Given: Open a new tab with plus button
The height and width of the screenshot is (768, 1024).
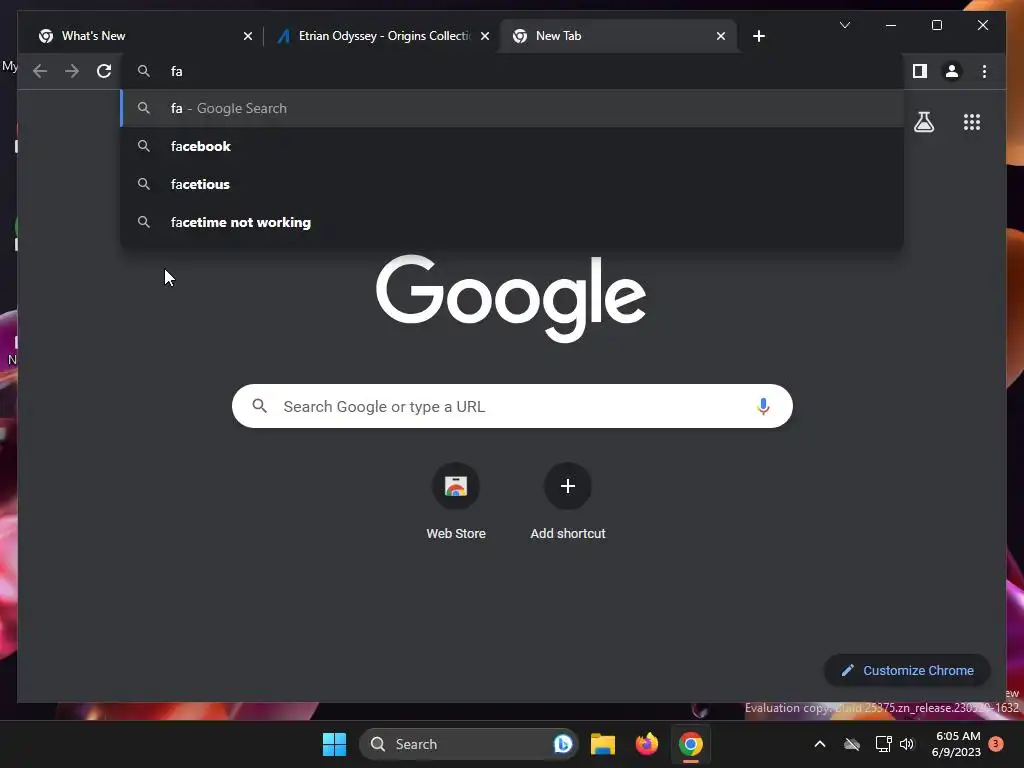Looking at the screenshot, I should [x=758, y=36].
